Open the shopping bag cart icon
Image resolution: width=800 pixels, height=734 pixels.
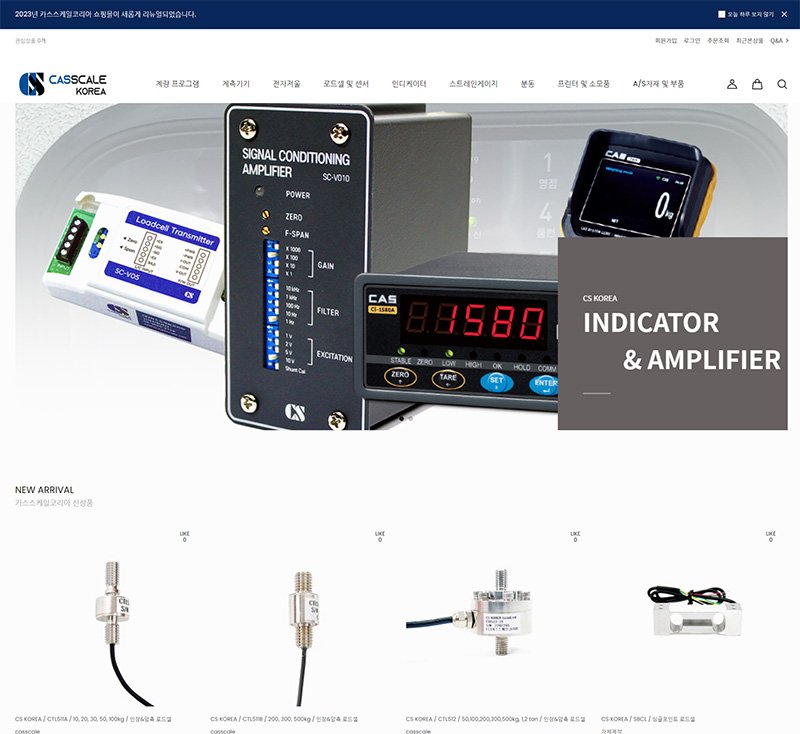pos(757,84)
